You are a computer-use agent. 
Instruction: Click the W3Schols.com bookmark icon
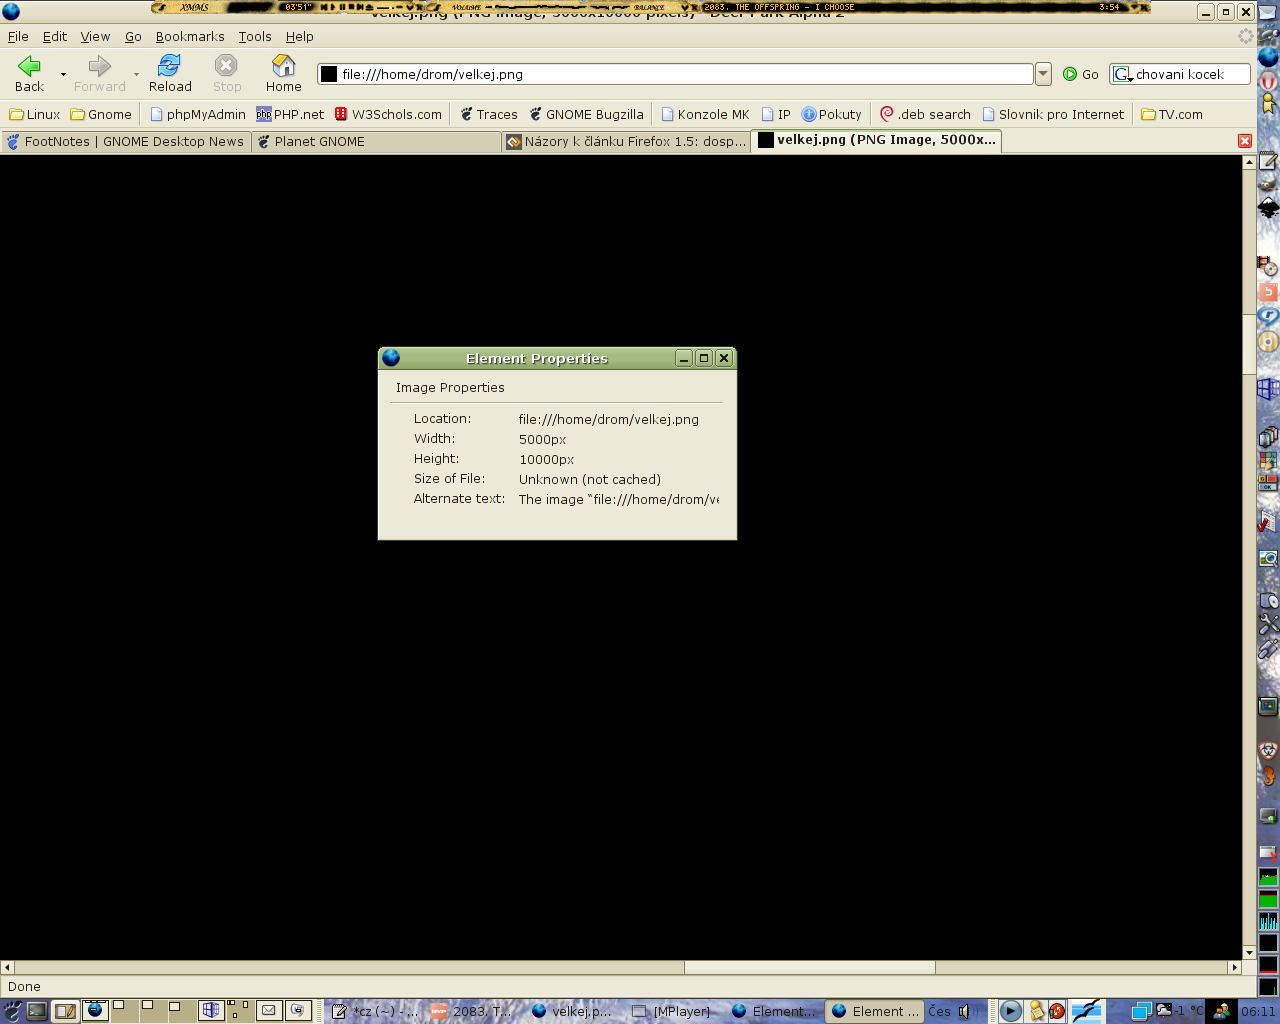click(341, 114)
